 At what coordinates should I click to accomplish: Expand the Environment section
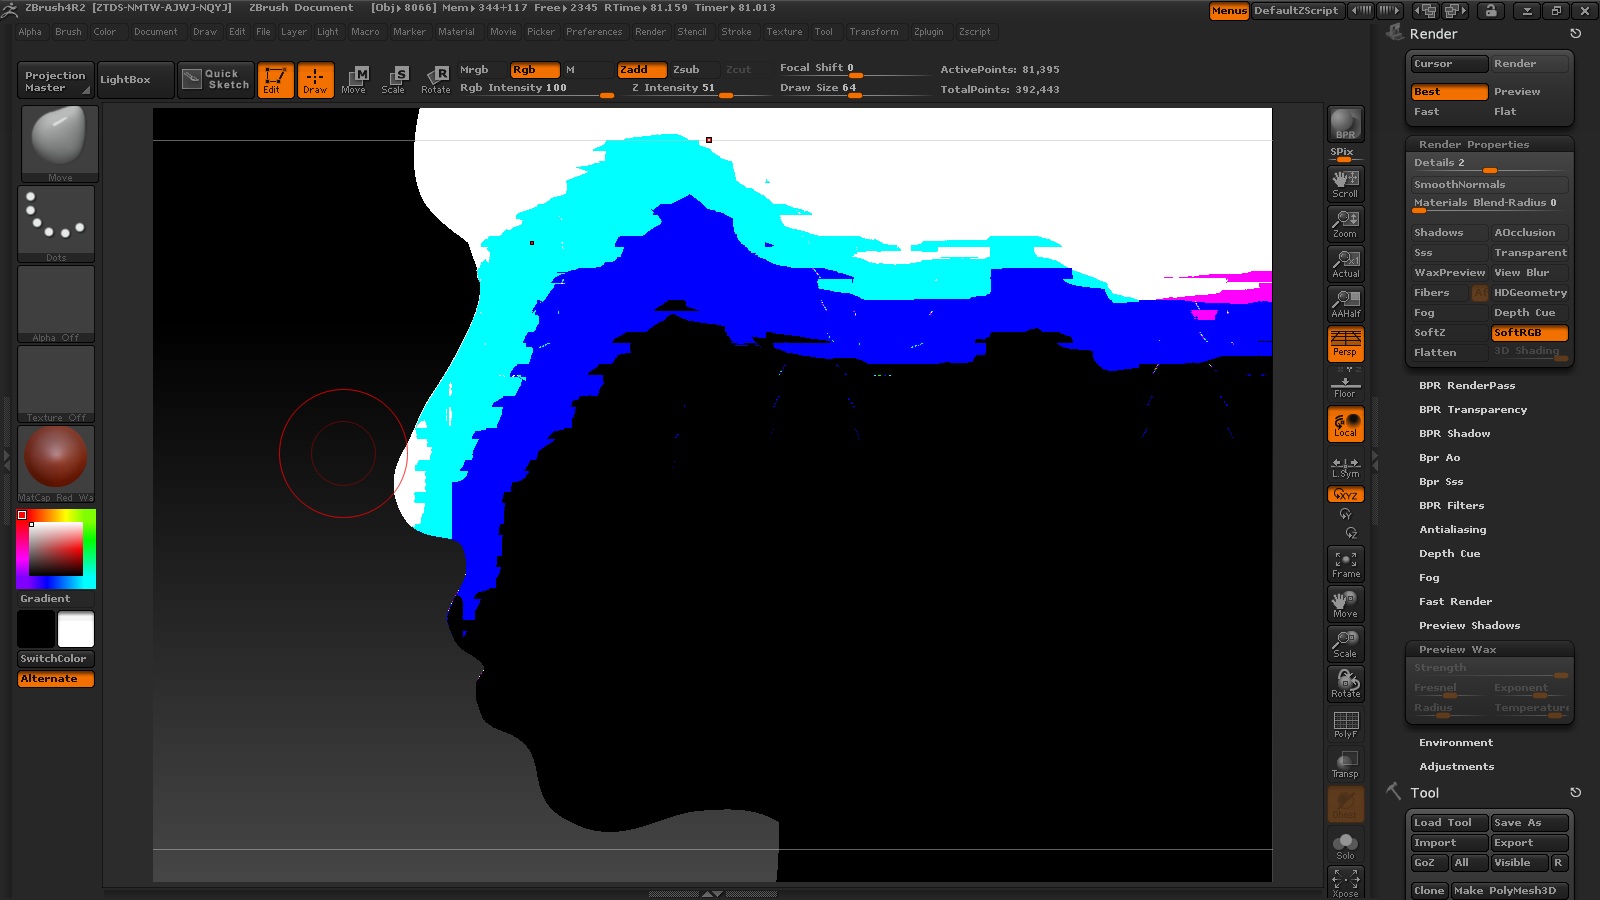pos(1455,743)
